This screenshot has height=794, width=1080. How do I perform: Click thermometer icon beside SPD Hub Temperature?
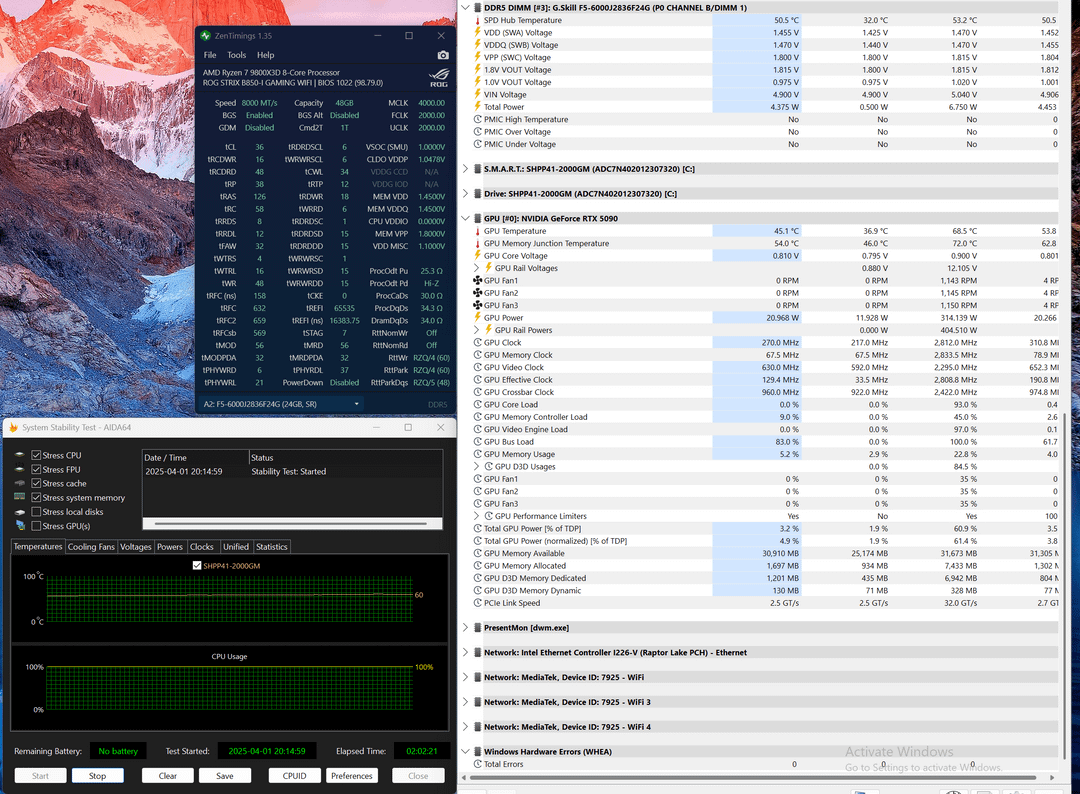coord(477,21)
